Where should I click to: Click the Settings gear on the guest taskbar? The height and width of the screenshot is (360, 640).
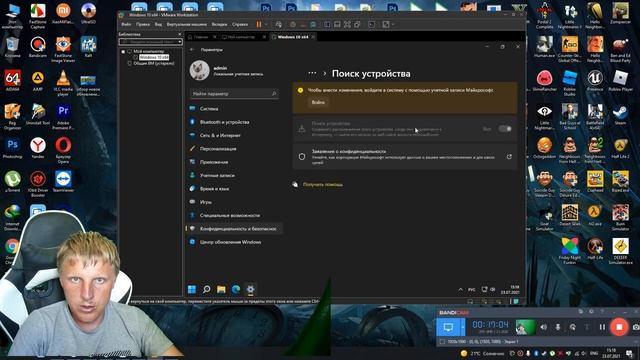pyautogui.click(x=251, y=289)
